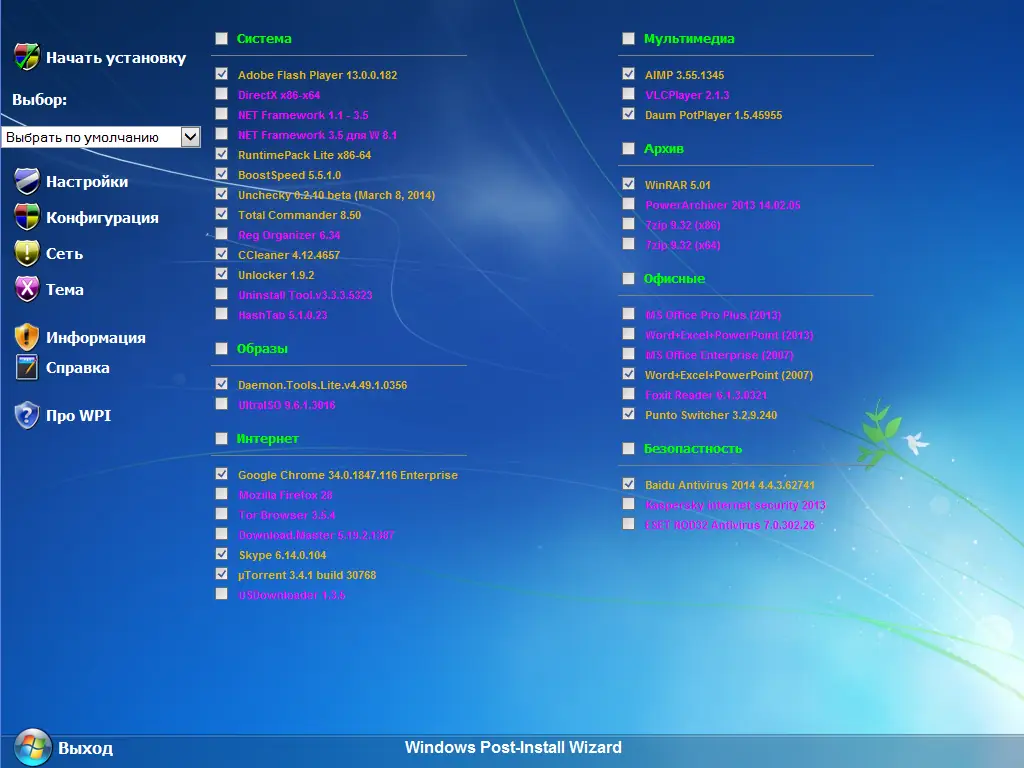The image size is (1024, 768).
Task: Uncheck Unlocker 1.9.2 checkbox
Action: click(x=221, y=274)
